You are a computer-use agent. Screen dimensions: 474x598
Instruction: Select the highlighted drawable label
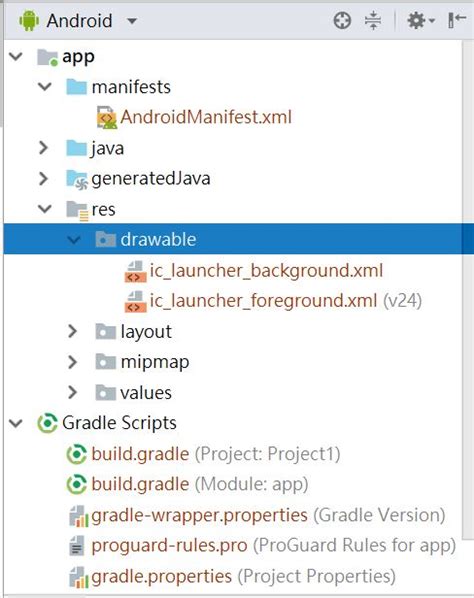(158, 240)
